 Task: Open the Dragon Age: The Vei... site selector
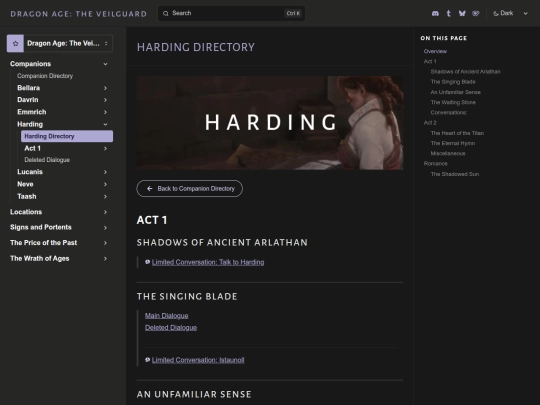click(60, 43)
